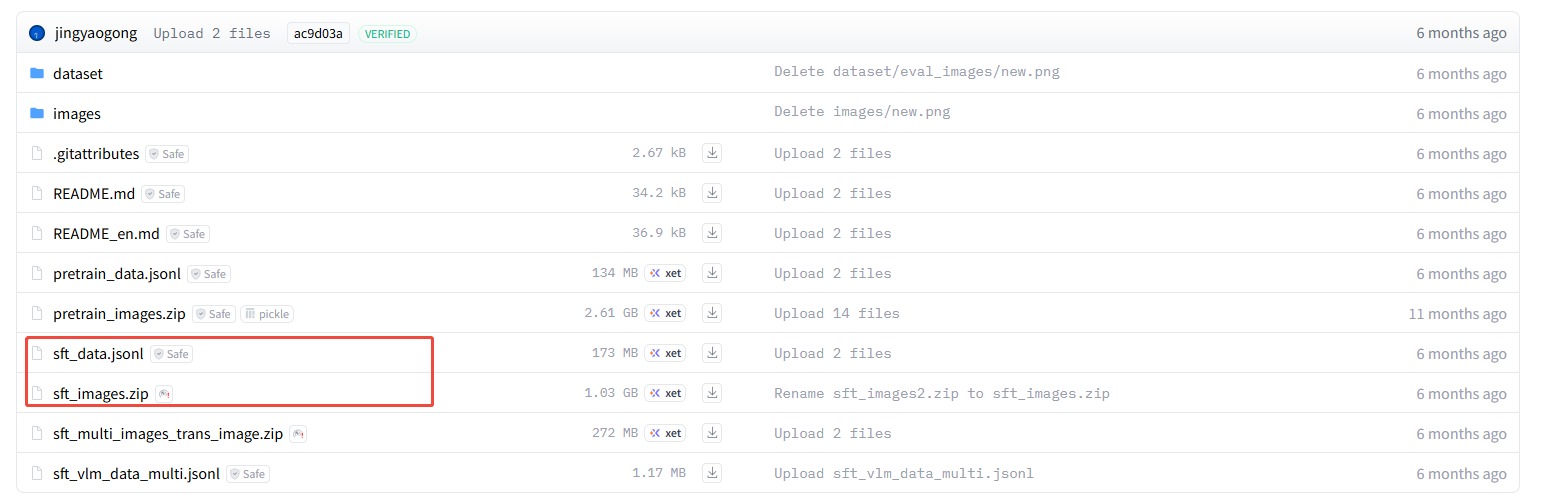1557x503 pixels.
Task: Open the dataset folder
Action: [x=78, y=74]
